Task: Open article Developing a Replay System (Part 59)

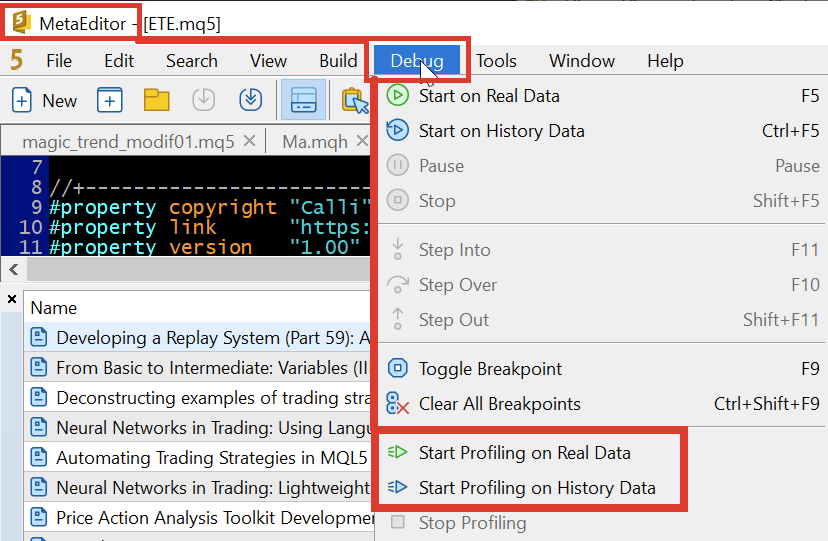Action: click(x=199, y=338)
